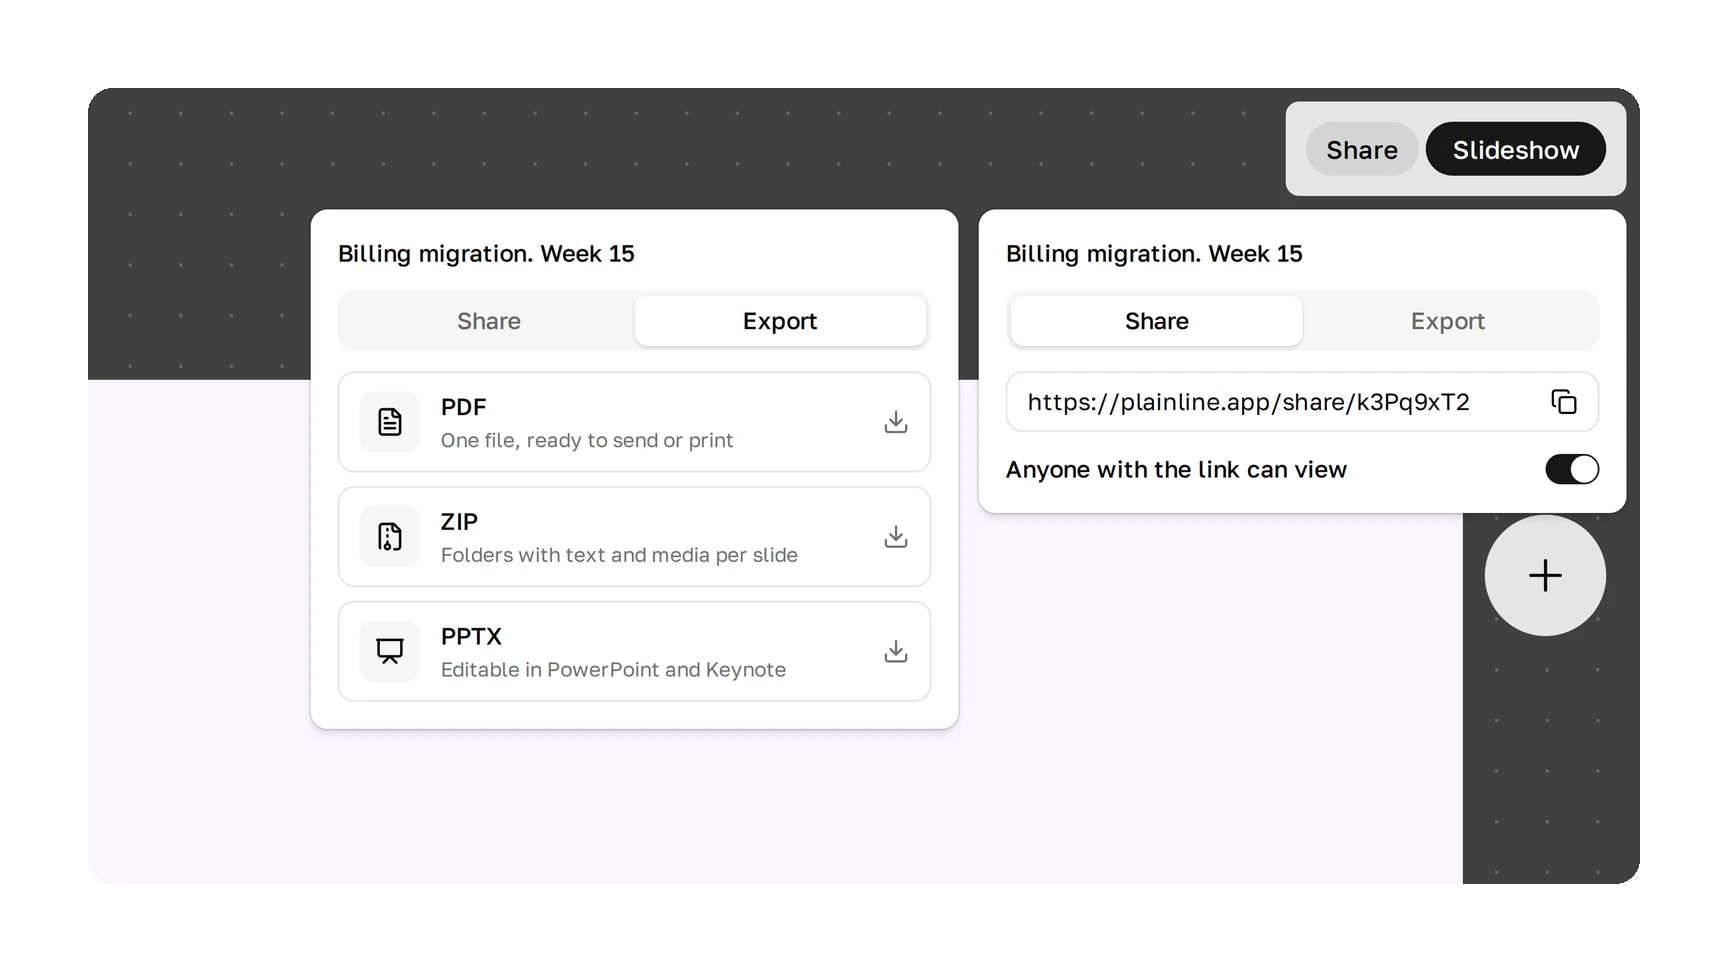Select Share tab in link panel
1728x972 pixels.
(1157, 321)
